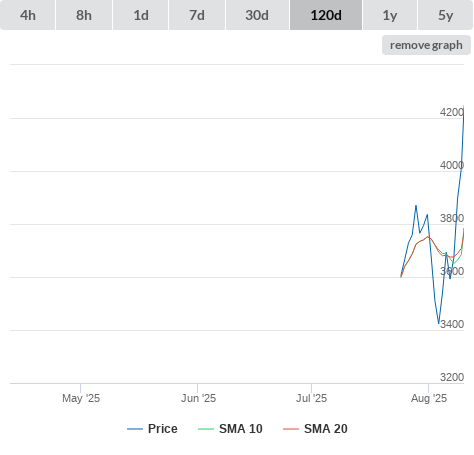This screenshot has height=455, width=474.
Task: Click the Aug '25 axis tick label
Action: 429,398
